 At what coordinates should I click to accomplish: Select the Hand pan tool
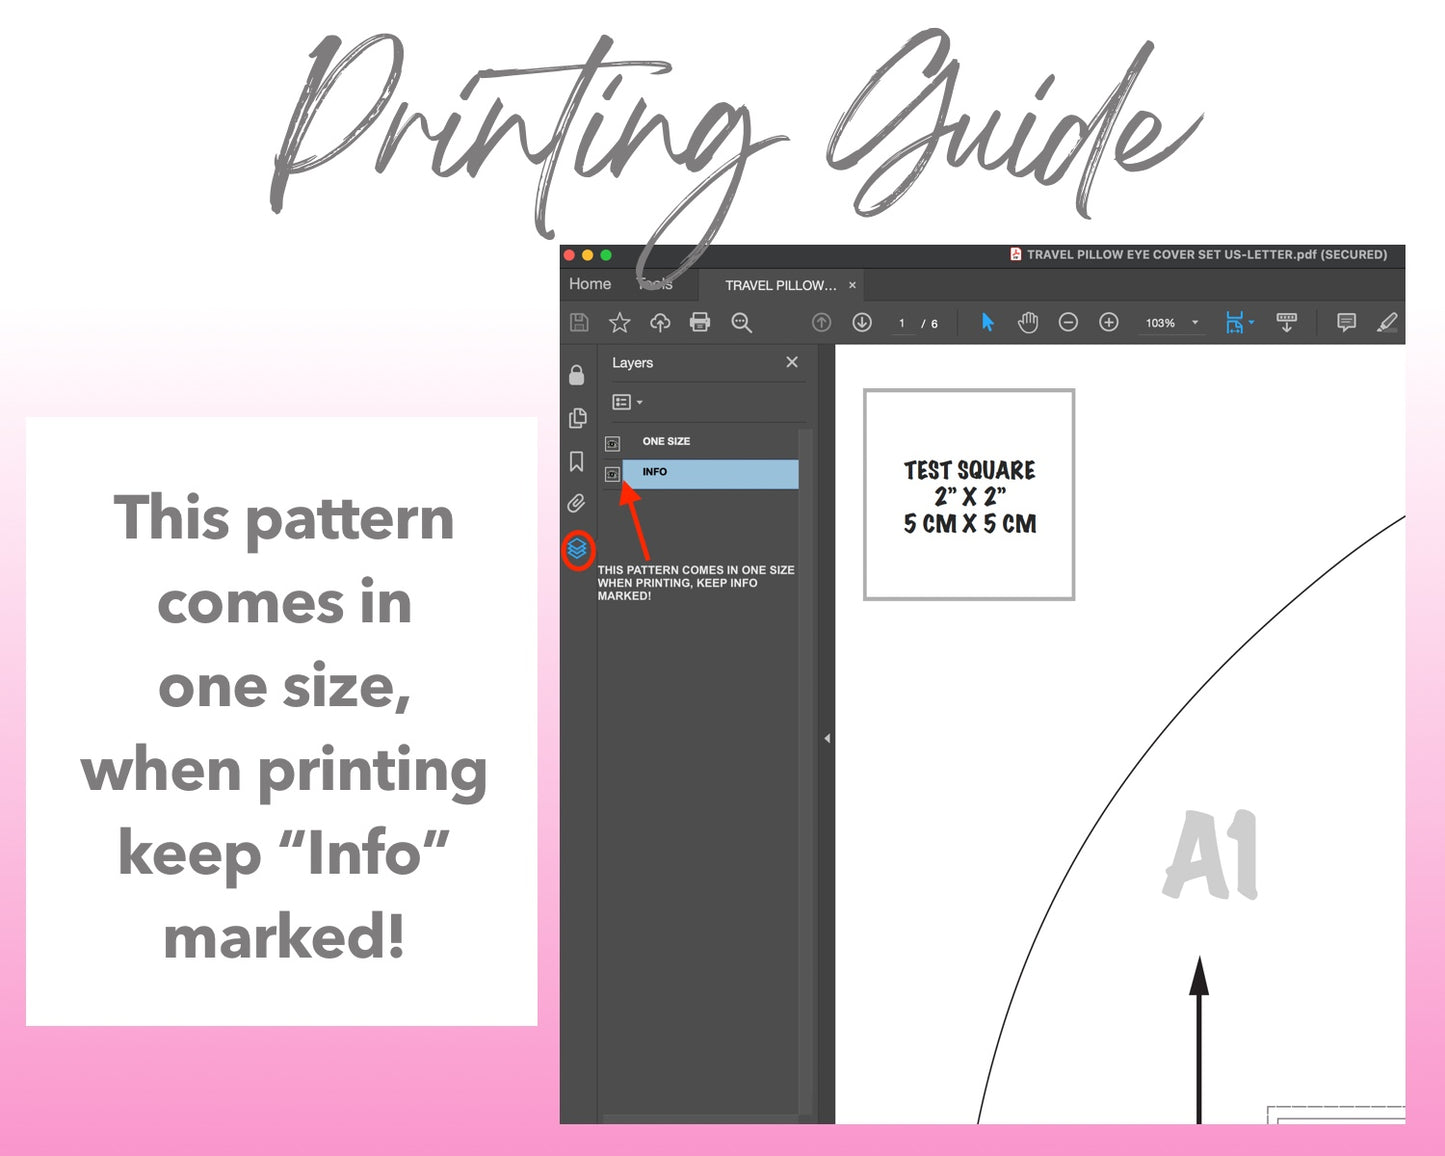pos(1028,322)
